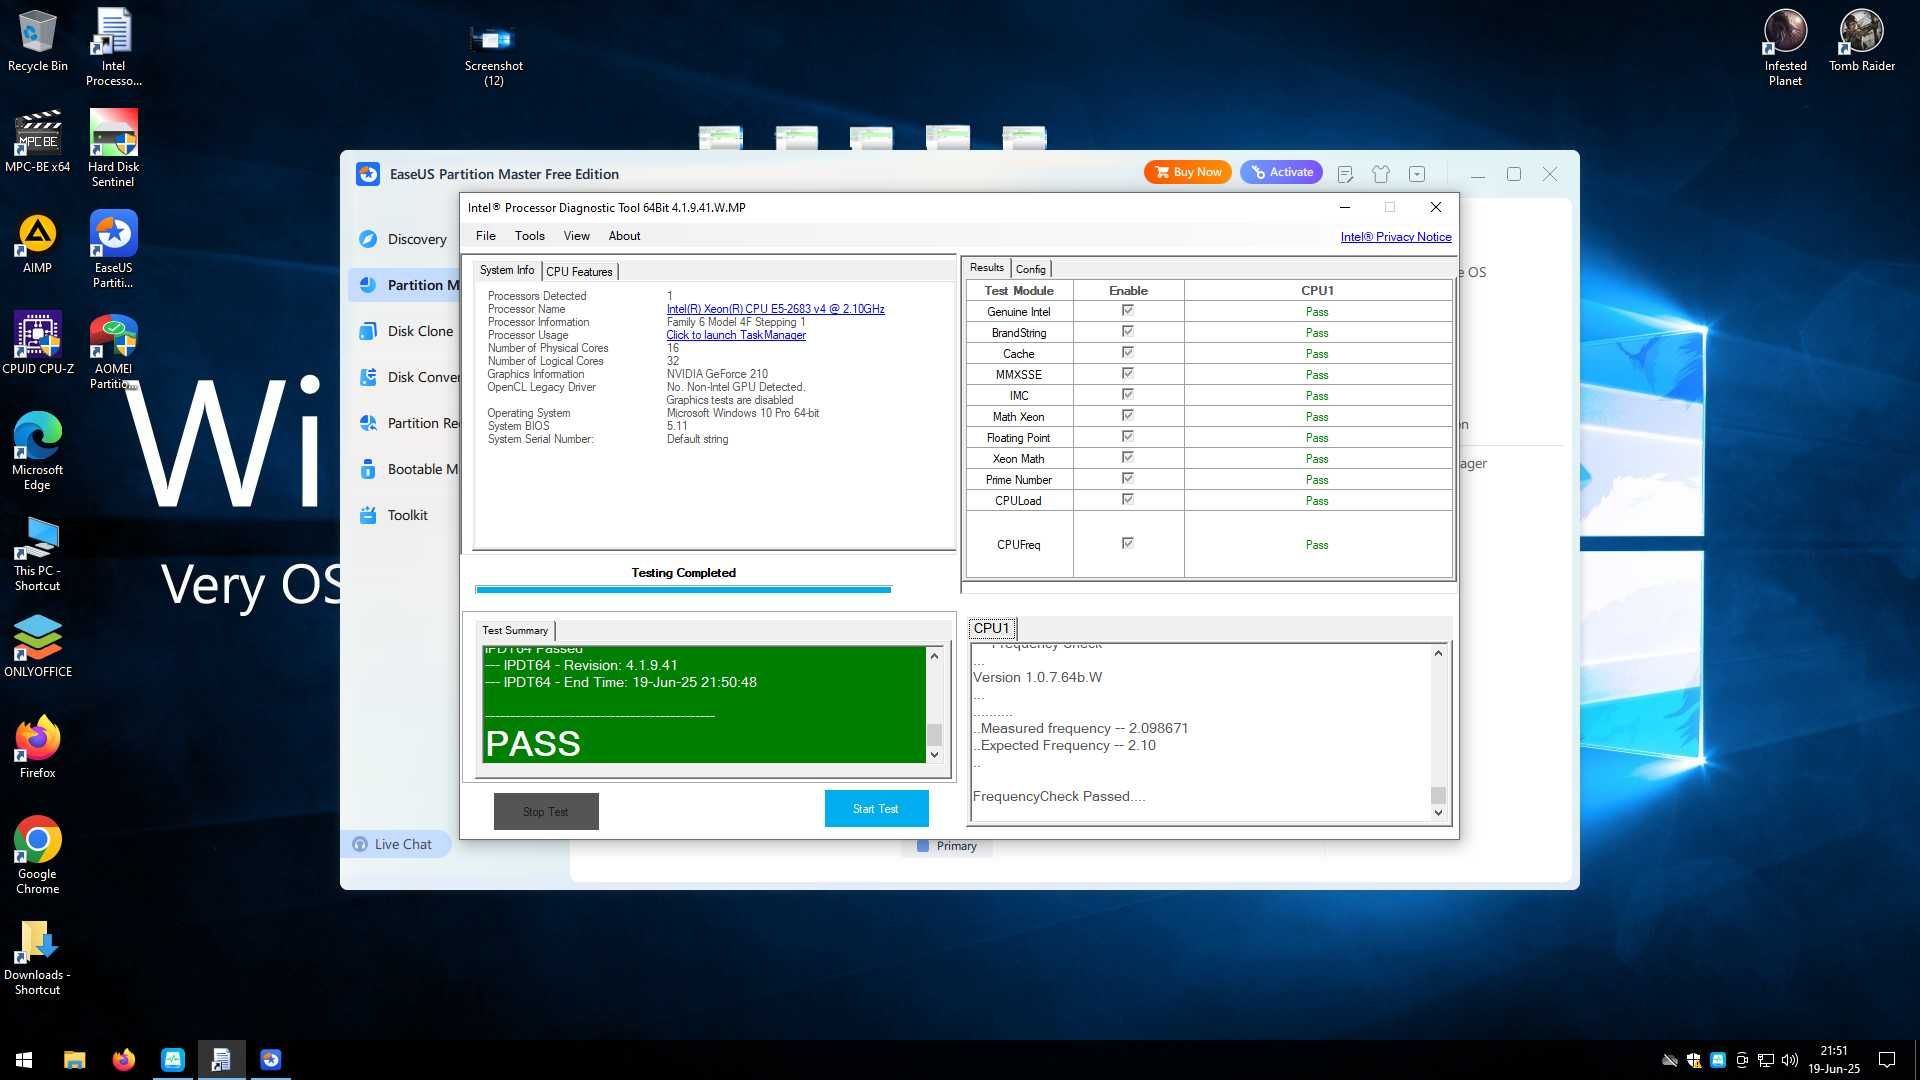Open Toolkit in EaseUS sidebar
The image size is (1920, 1080).
tap(403, 515)
